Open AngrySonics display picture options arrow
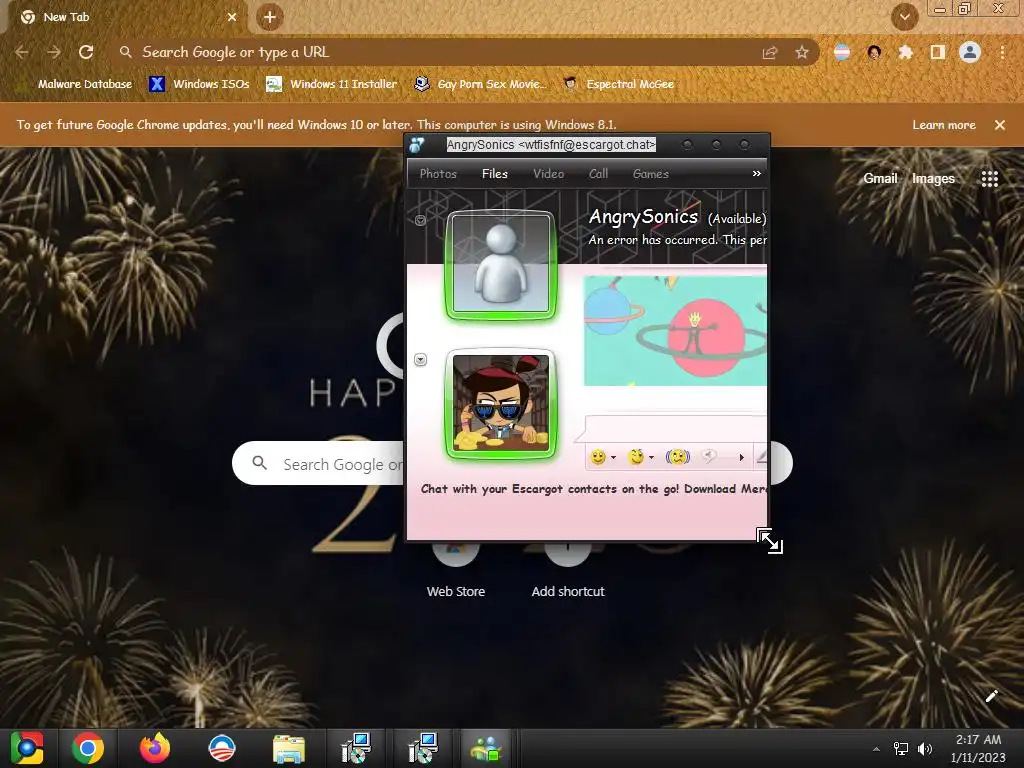The height and width of the screenshot is (768, 1024). (x=421, y=221)
